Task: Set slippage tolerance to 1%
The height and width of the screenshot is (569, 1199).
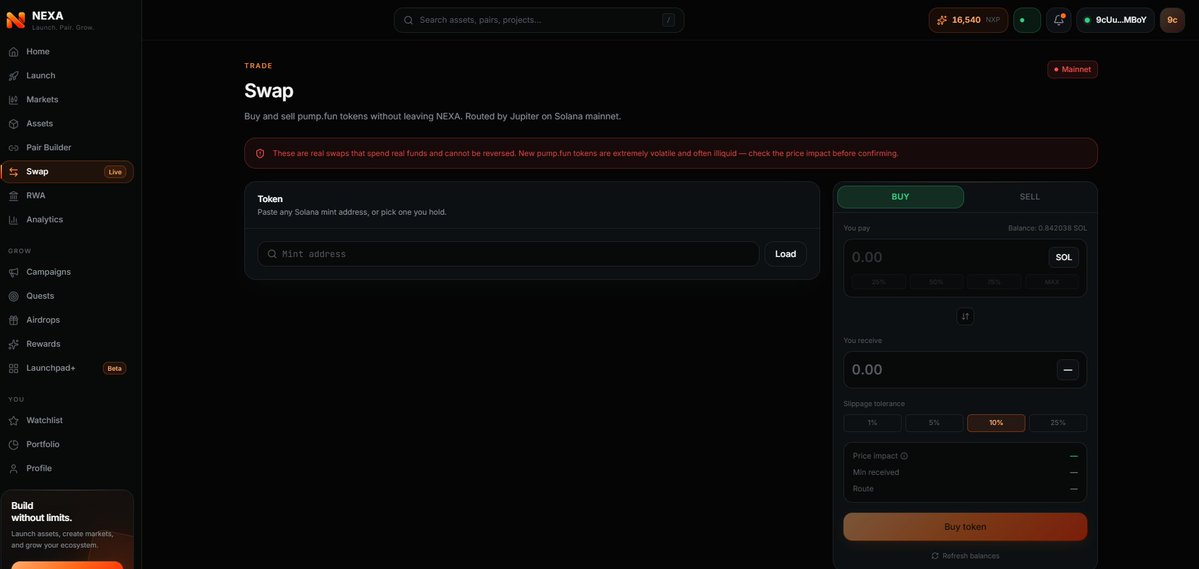Action: point(872,423)
